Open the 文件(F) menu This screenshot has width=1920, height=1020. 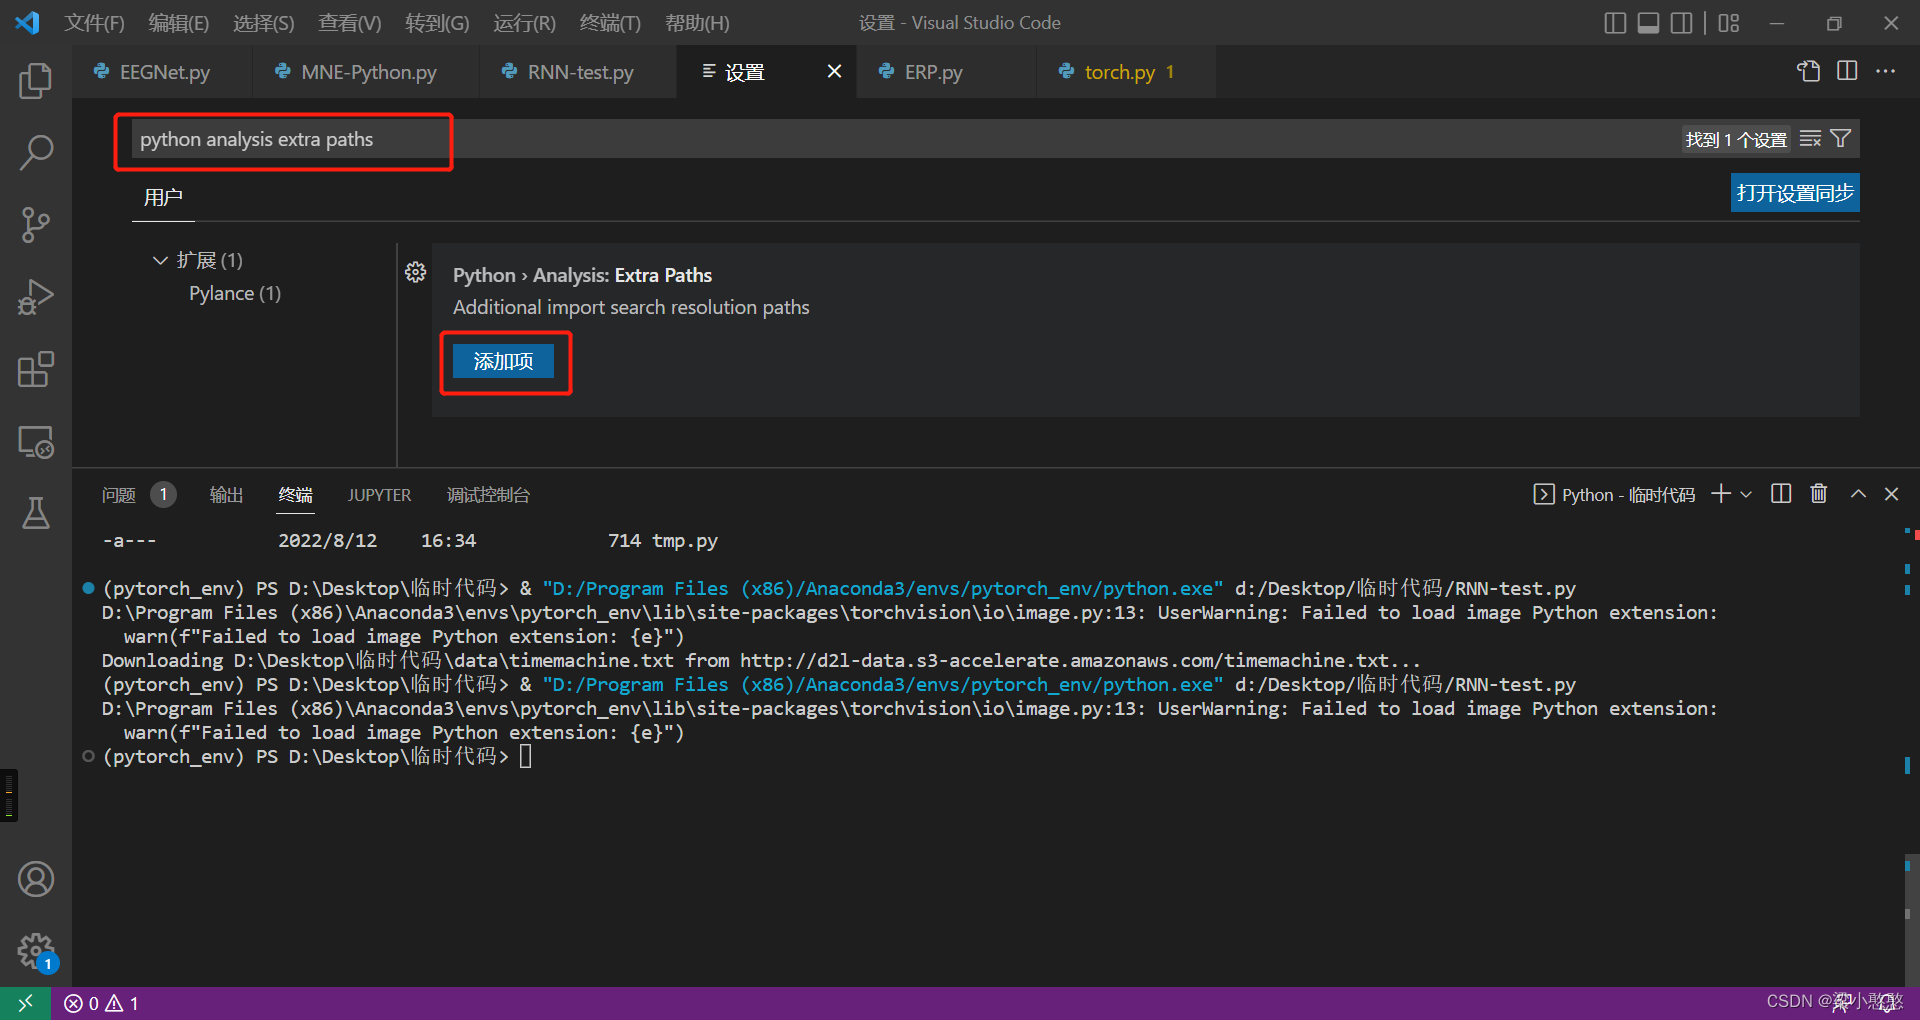[94, 23]
